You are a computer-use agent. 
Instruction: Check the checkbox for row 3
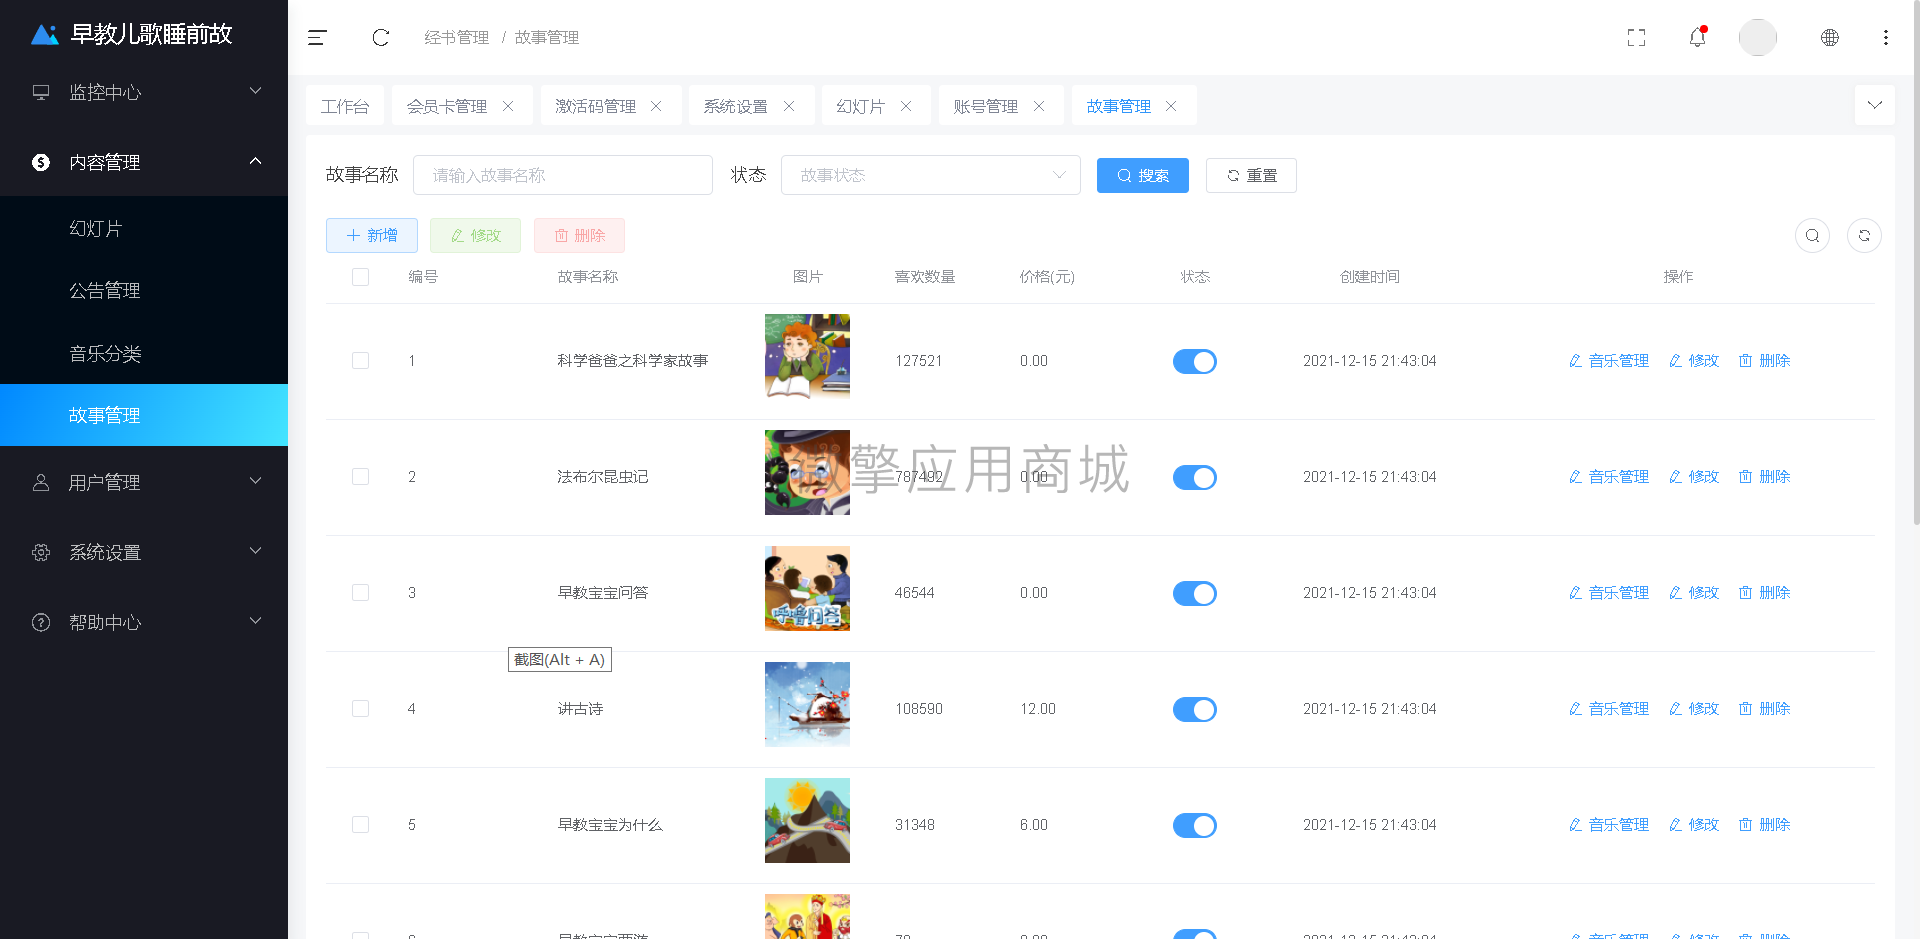coord(361,593)
